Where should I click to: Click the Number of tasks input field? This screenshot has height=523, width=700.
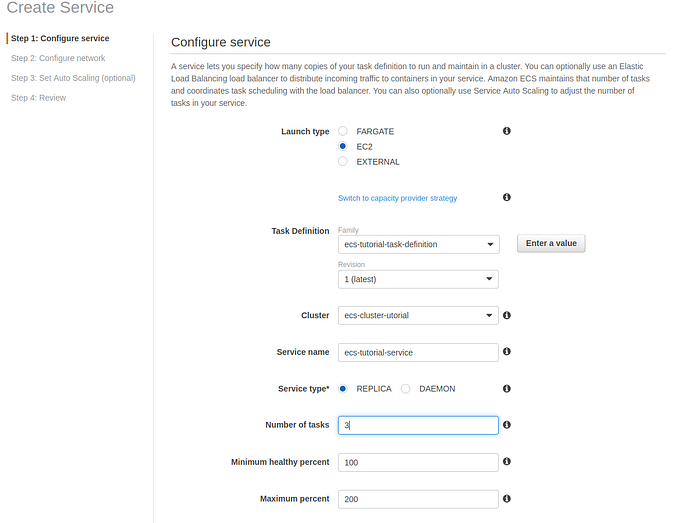[x=418, y=425]
